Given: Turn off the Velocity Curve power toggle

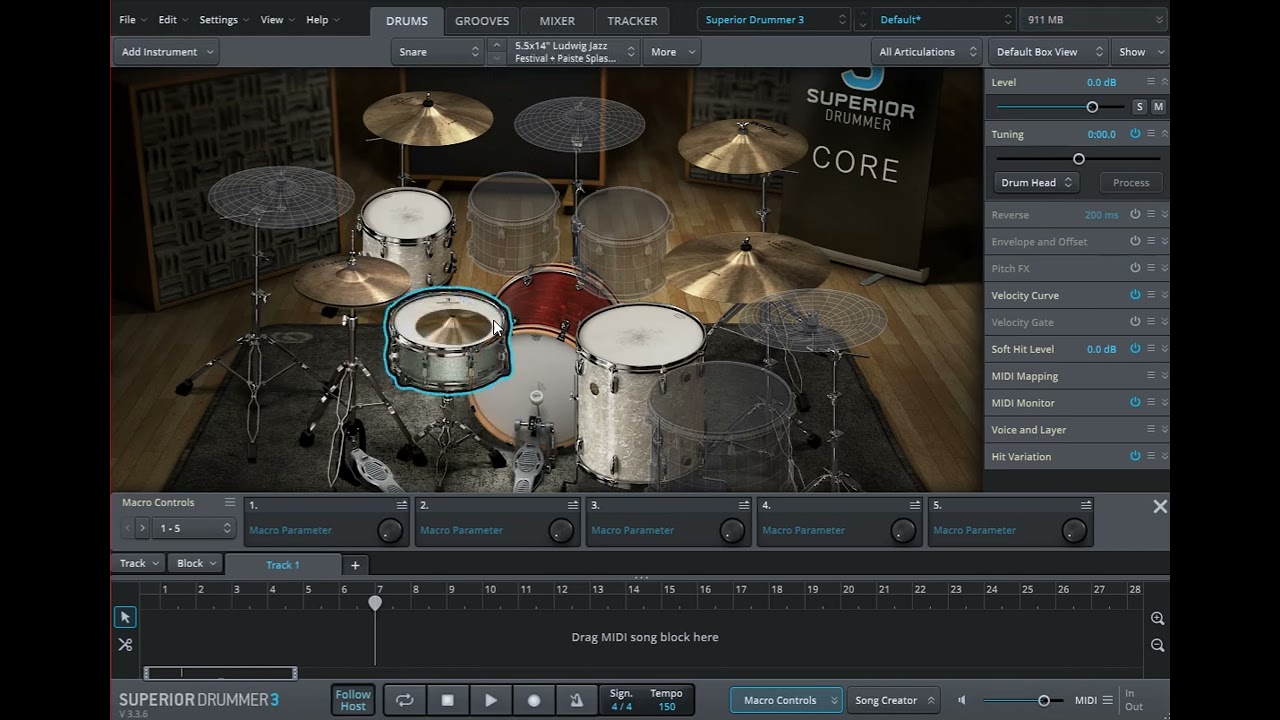Looking at the screenshot, I should click(x=1135, y=295).
